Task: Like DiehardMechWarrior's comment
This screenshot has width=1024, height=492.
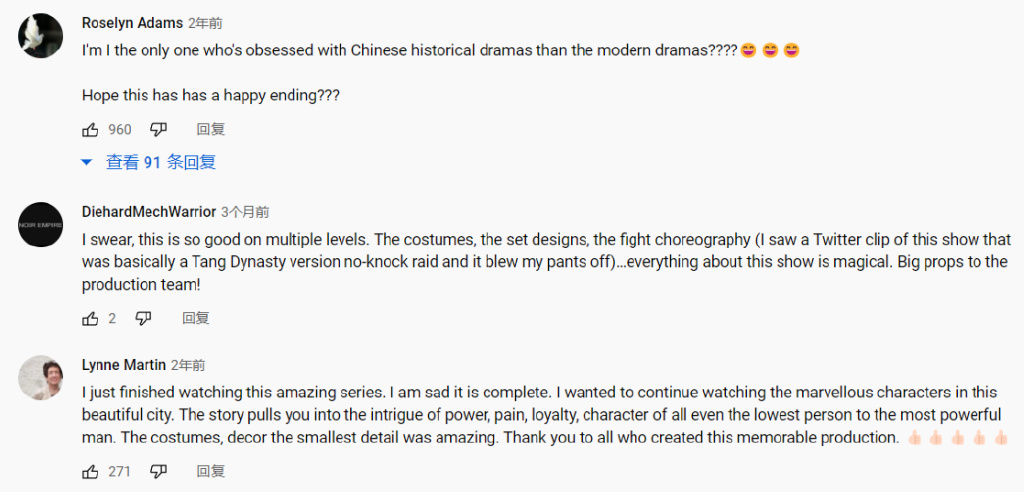Action: [90, 318]
